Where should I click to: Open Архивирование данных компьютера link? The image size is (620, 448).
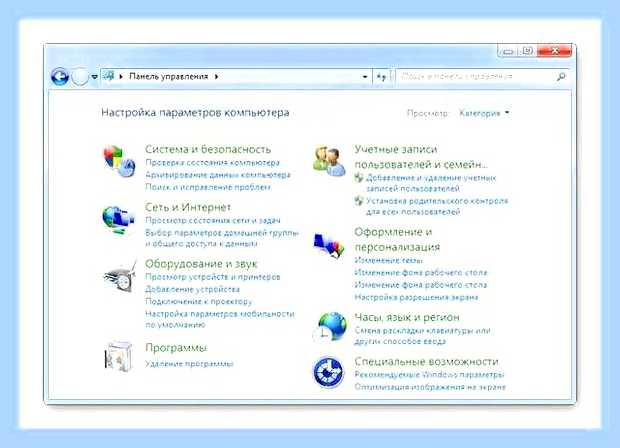click(x=218, y=175)
